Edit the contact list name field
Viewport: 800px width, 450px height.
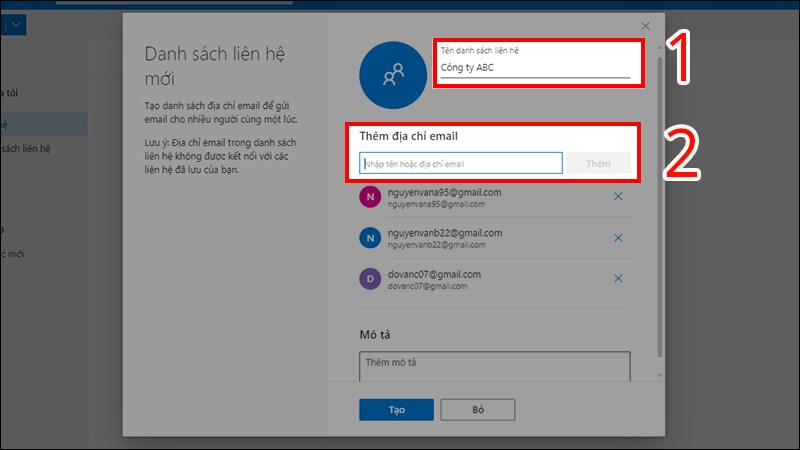(x=535, y=67)
